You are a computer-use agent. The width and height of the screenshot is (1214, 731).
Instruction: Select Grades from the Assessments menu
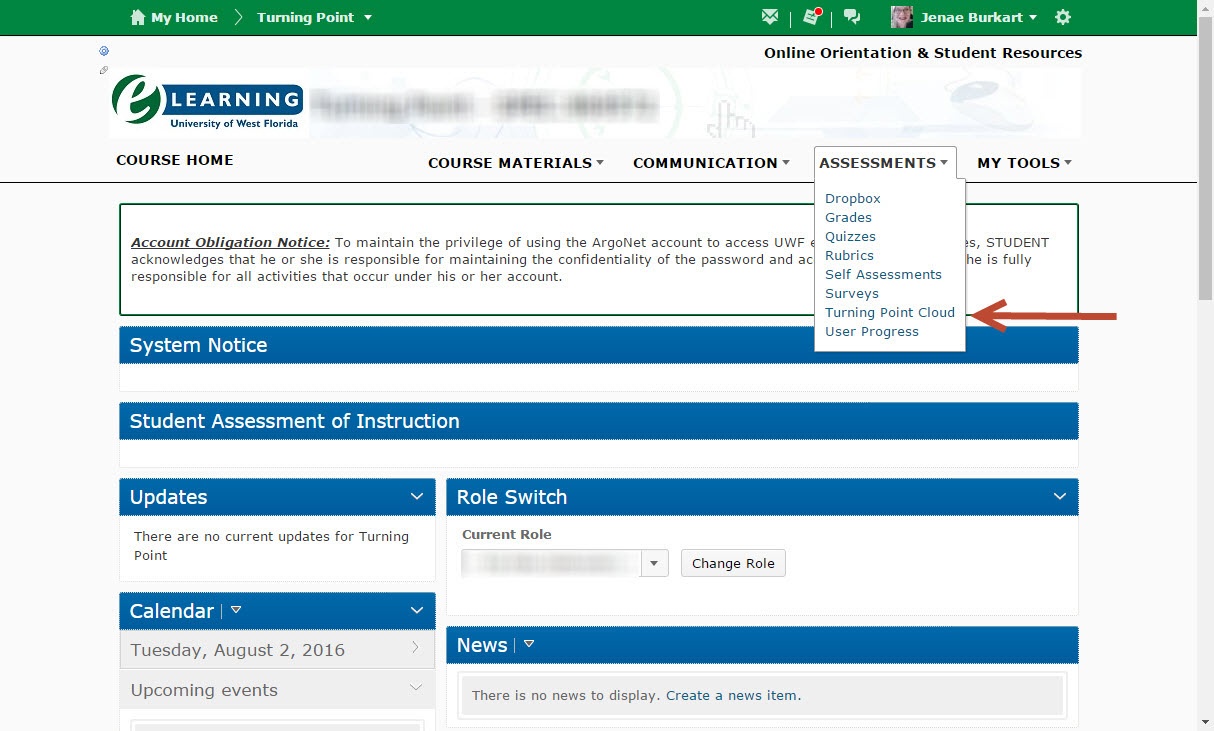coord(848,217)
